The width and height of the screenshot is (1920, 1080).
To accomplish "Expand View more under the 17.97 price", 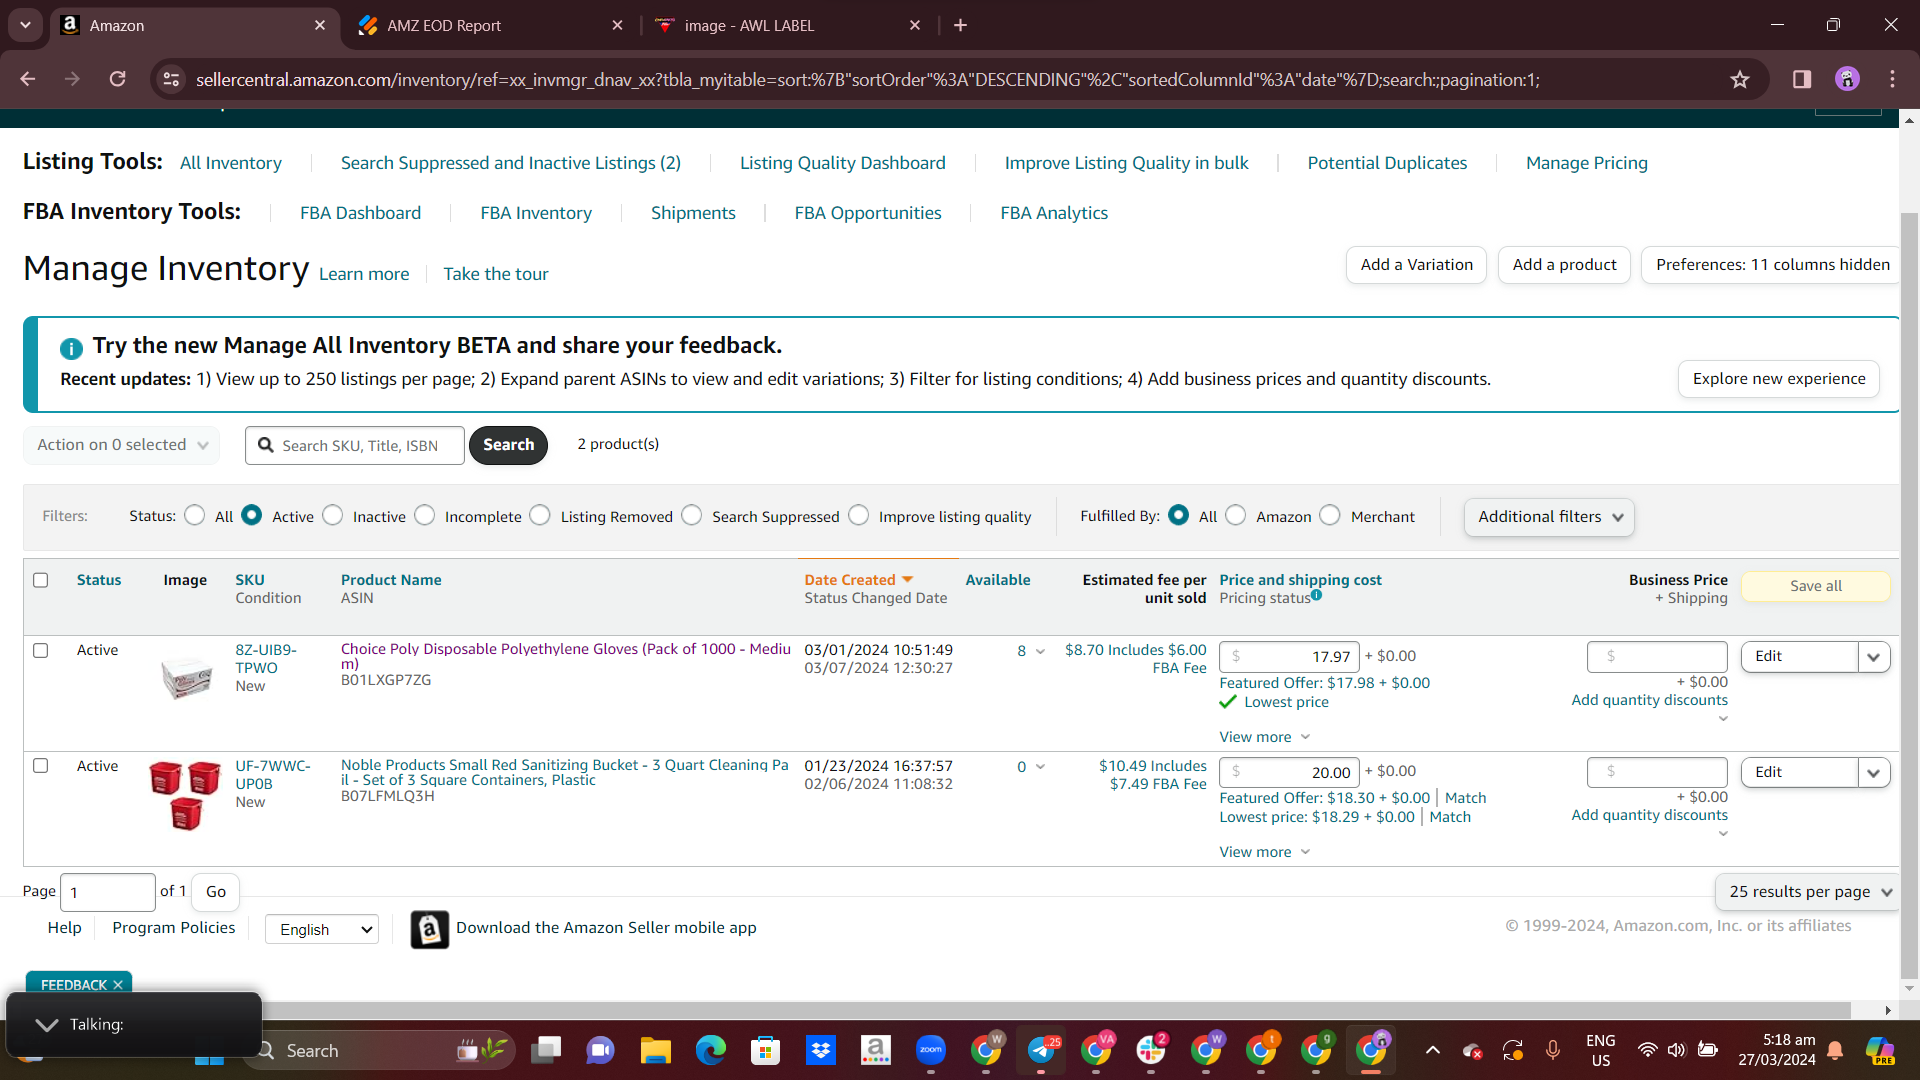I will [x=1264, y=737].
